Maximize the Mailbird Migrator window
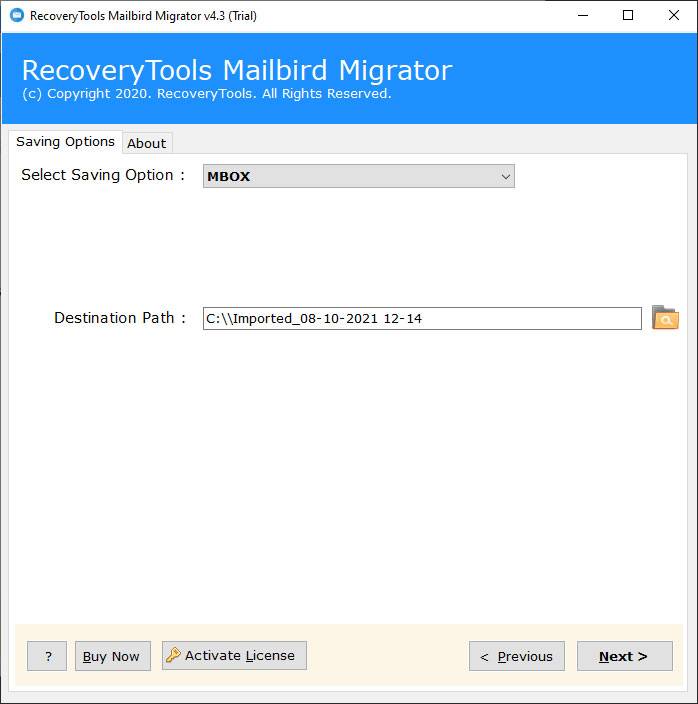 pyautogui.click(x=628, y=16)
